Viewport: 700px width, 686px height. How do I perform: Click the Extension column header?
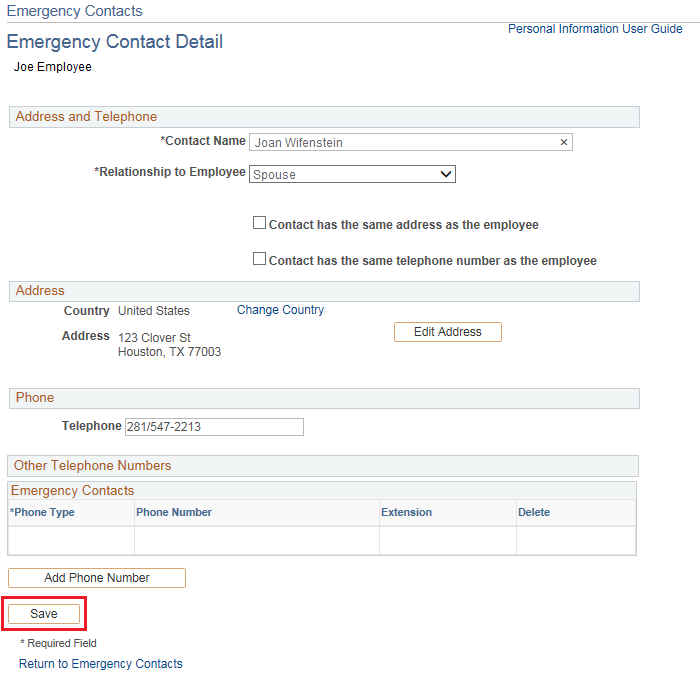[406, 512]
